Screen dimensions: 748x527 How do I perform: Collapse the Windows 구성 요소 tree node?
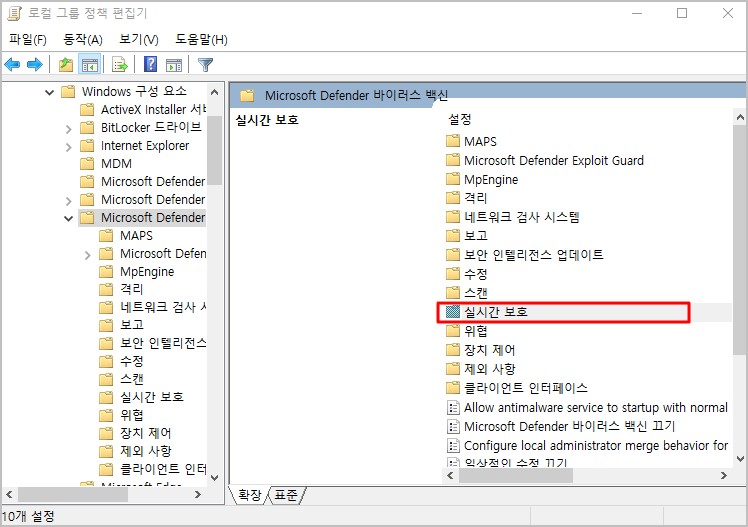coord(50,92)
